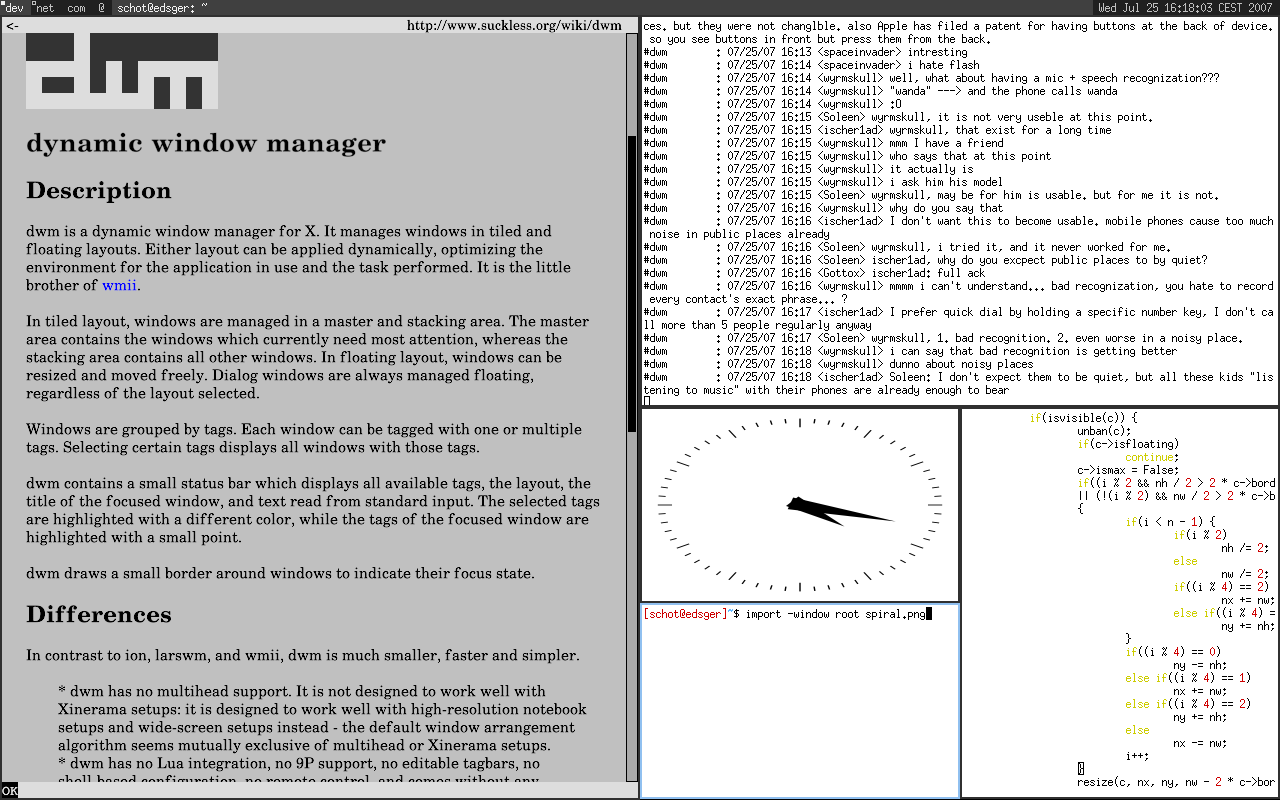Click the Description heading

point(98,190)
